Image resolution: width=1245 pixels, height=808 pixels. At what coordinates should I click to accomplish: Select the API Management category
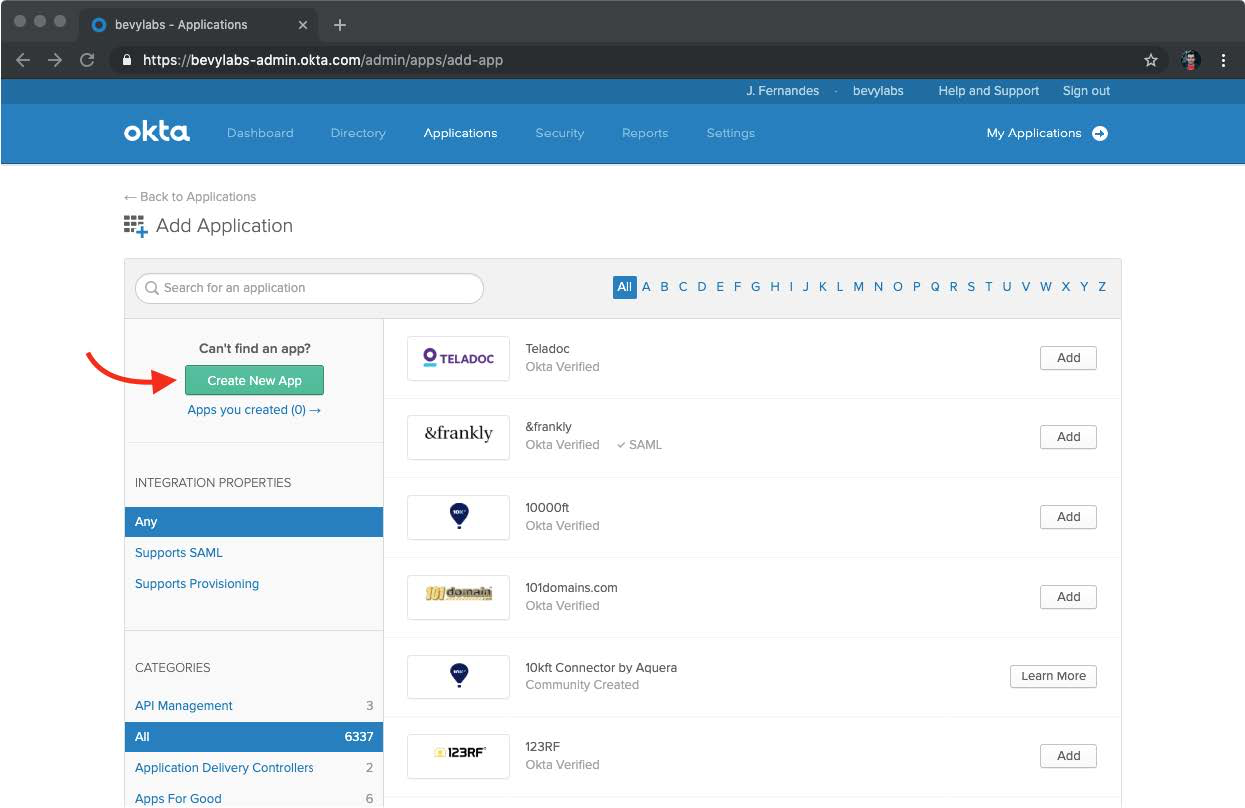pyautogui.click(x=184, y=706)
